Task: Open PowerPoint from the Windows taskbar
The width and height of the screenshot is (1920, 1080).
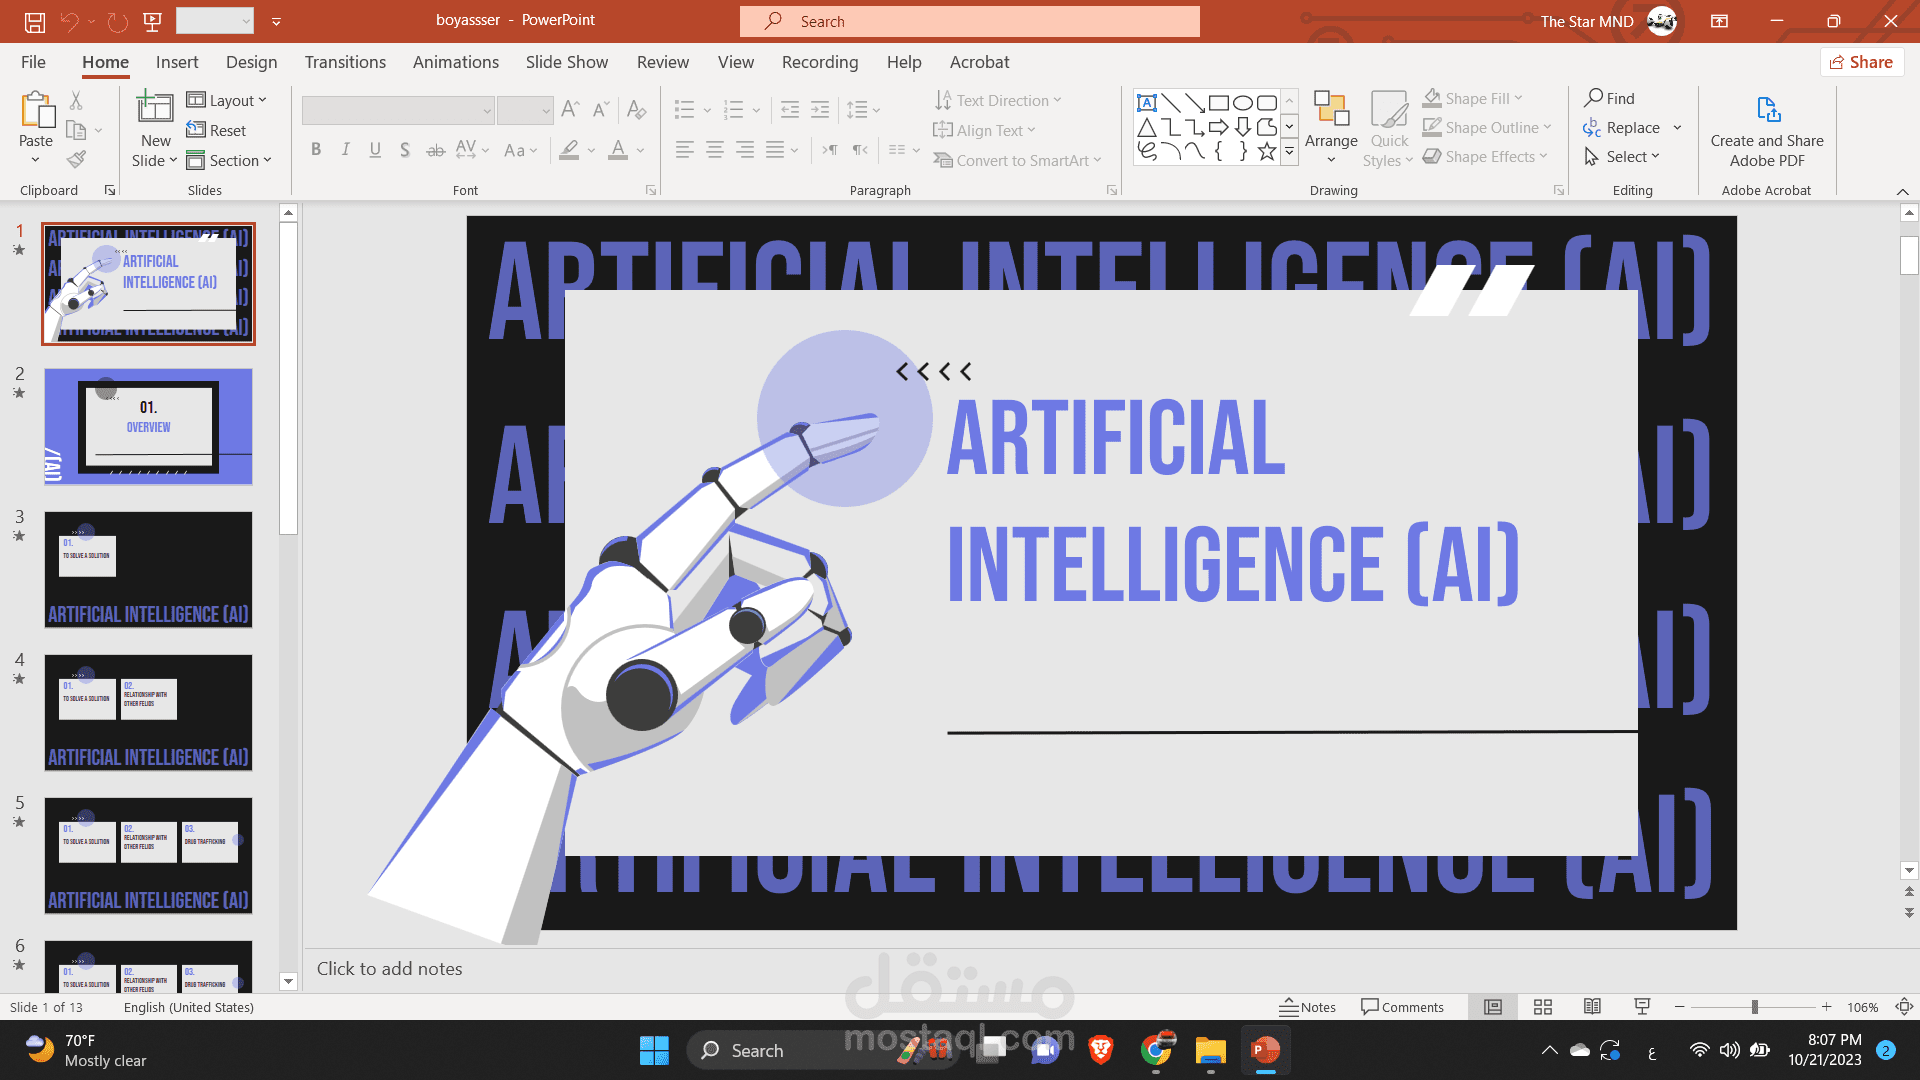Action: [1265, 1050]
